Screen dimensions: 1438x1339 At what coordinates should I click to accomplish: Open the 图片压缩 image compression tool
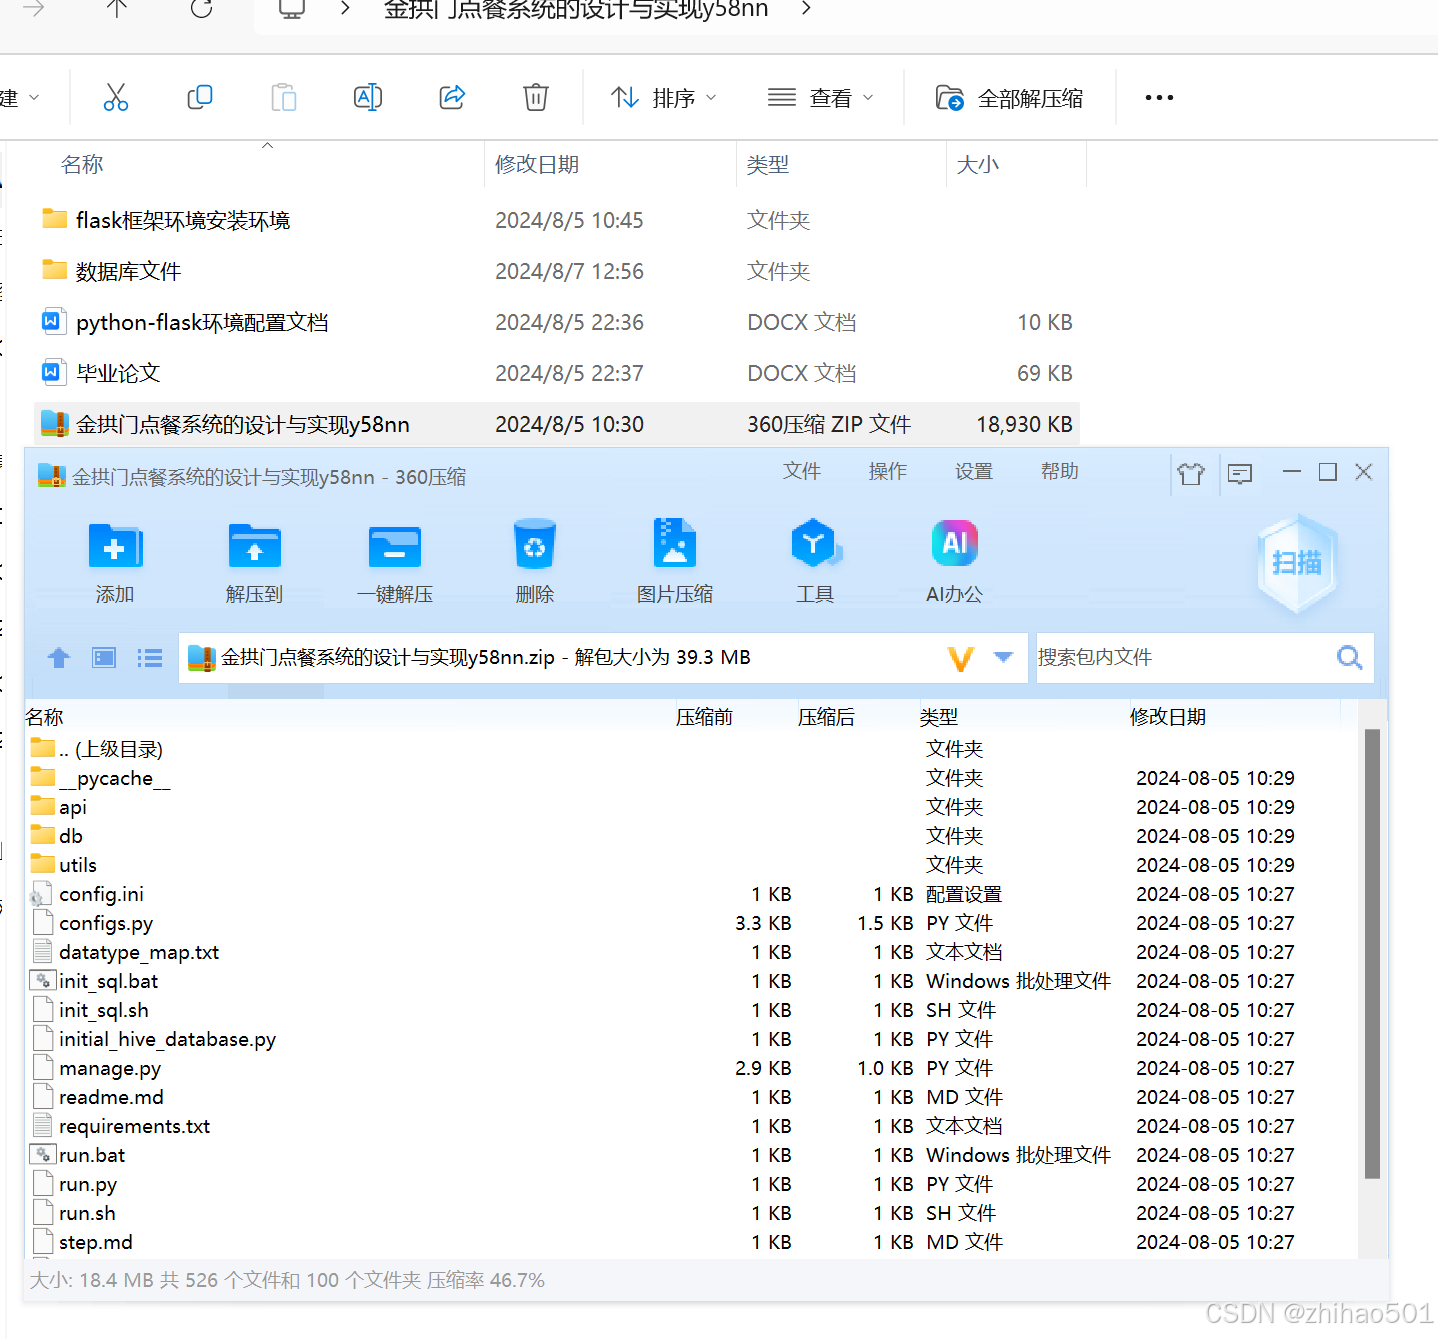[x=674, y=545]
